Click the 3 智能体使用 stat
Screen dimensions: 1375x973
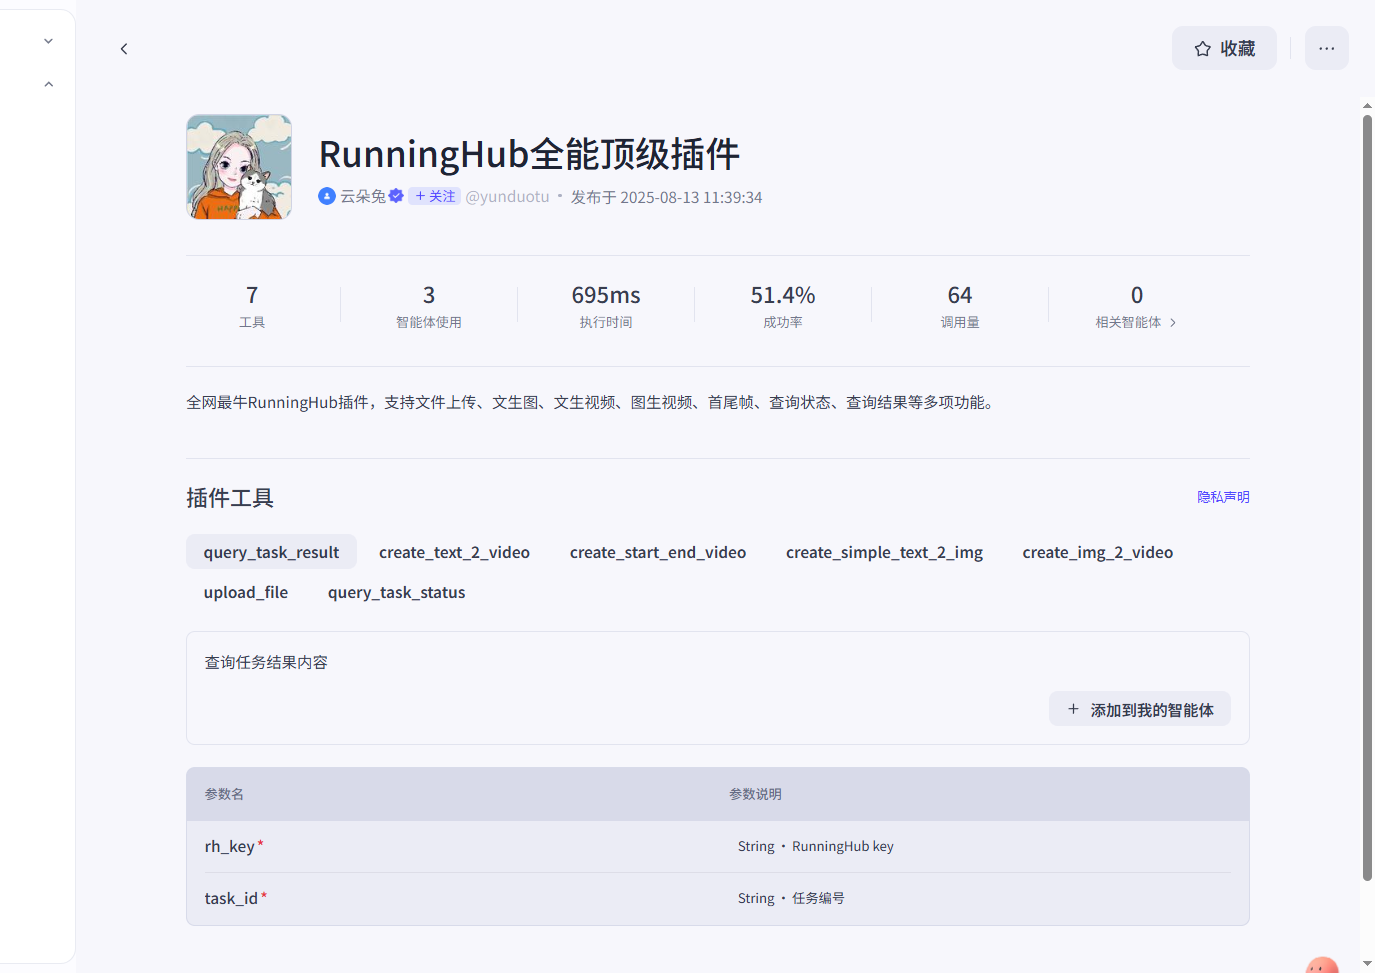pos(429,306)
